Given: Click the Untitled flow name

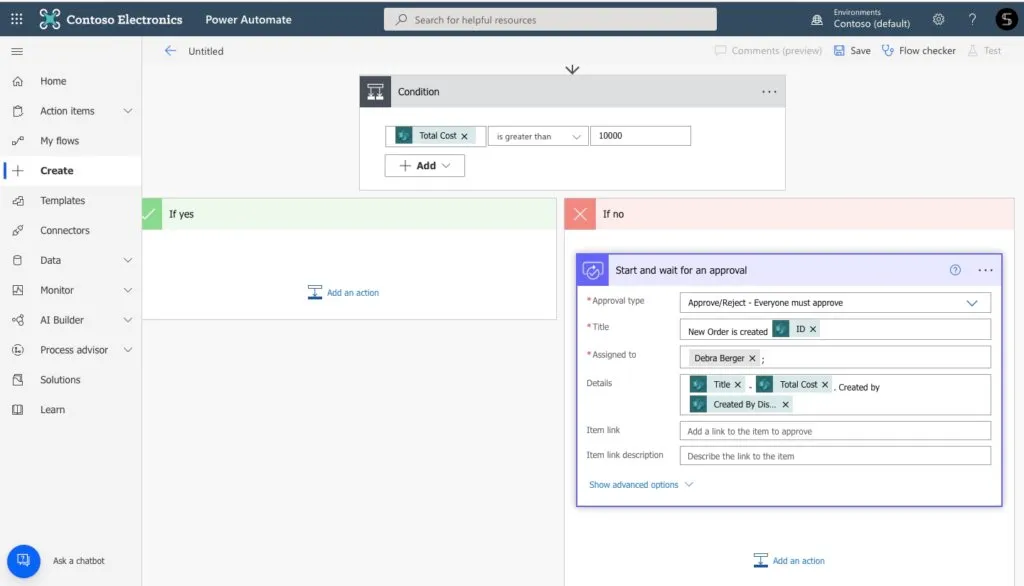Looking at the screenshot, I should [206, 51].
